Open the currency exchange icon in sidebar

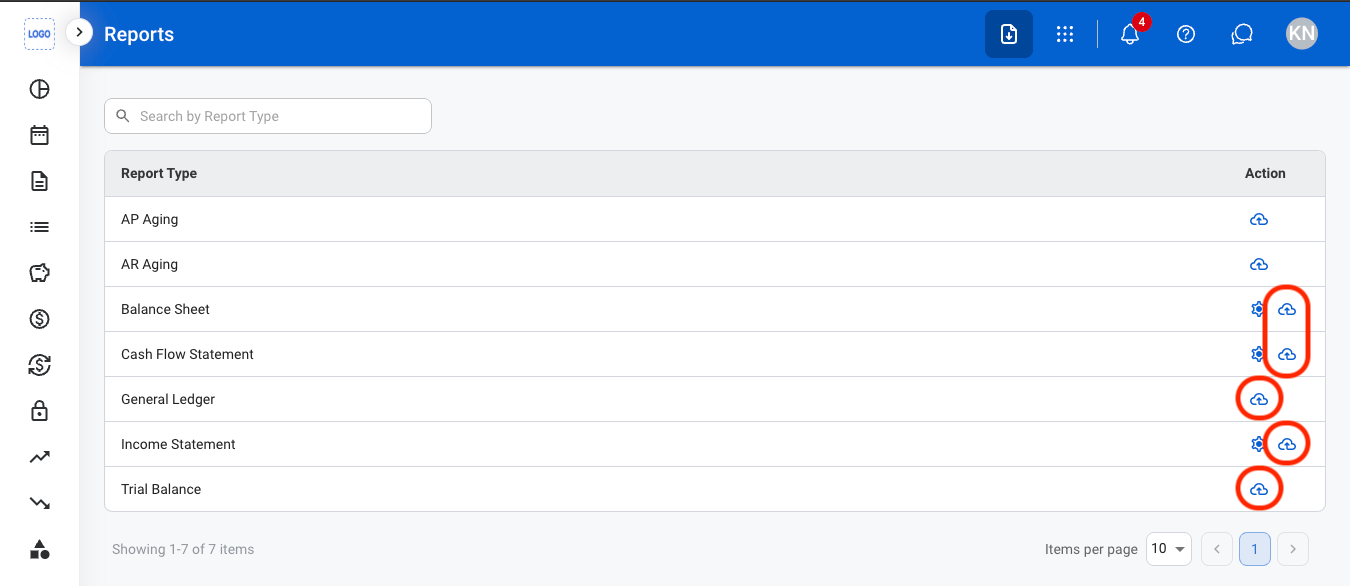(39, 365)
